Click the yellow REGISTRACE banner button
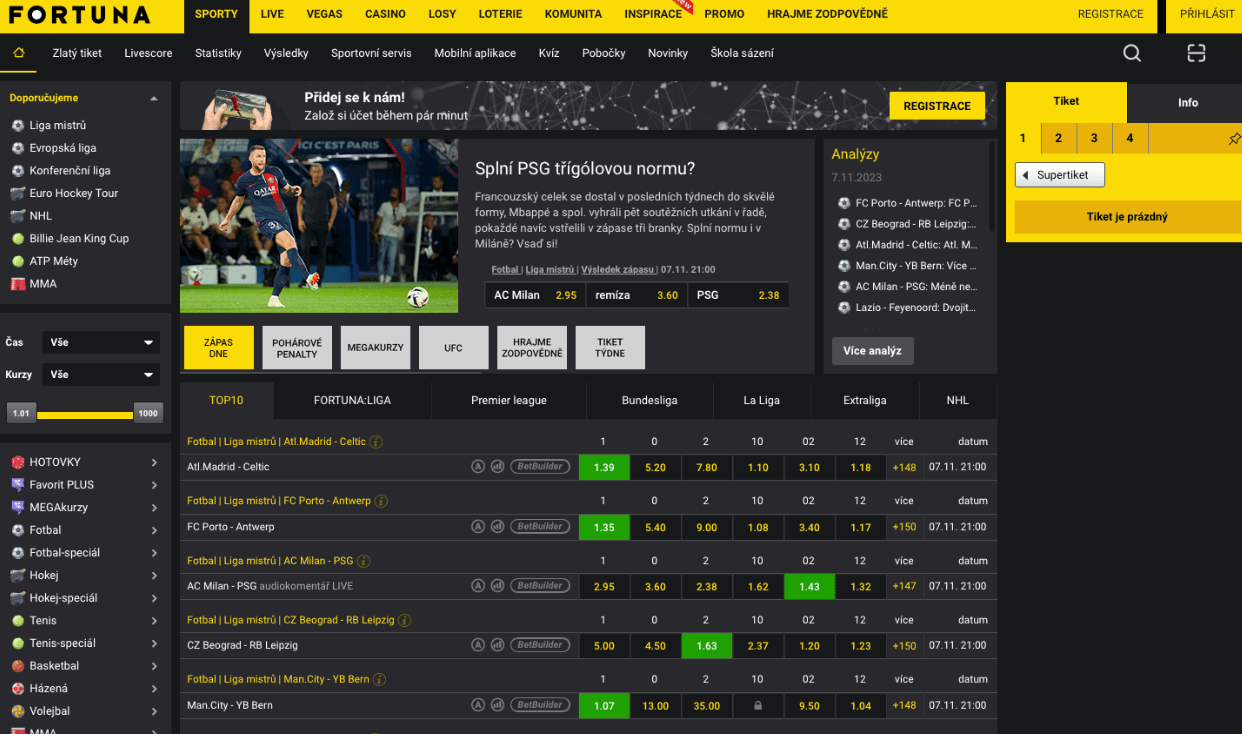This screenshot has width=1242, height=734. point(936,106)
